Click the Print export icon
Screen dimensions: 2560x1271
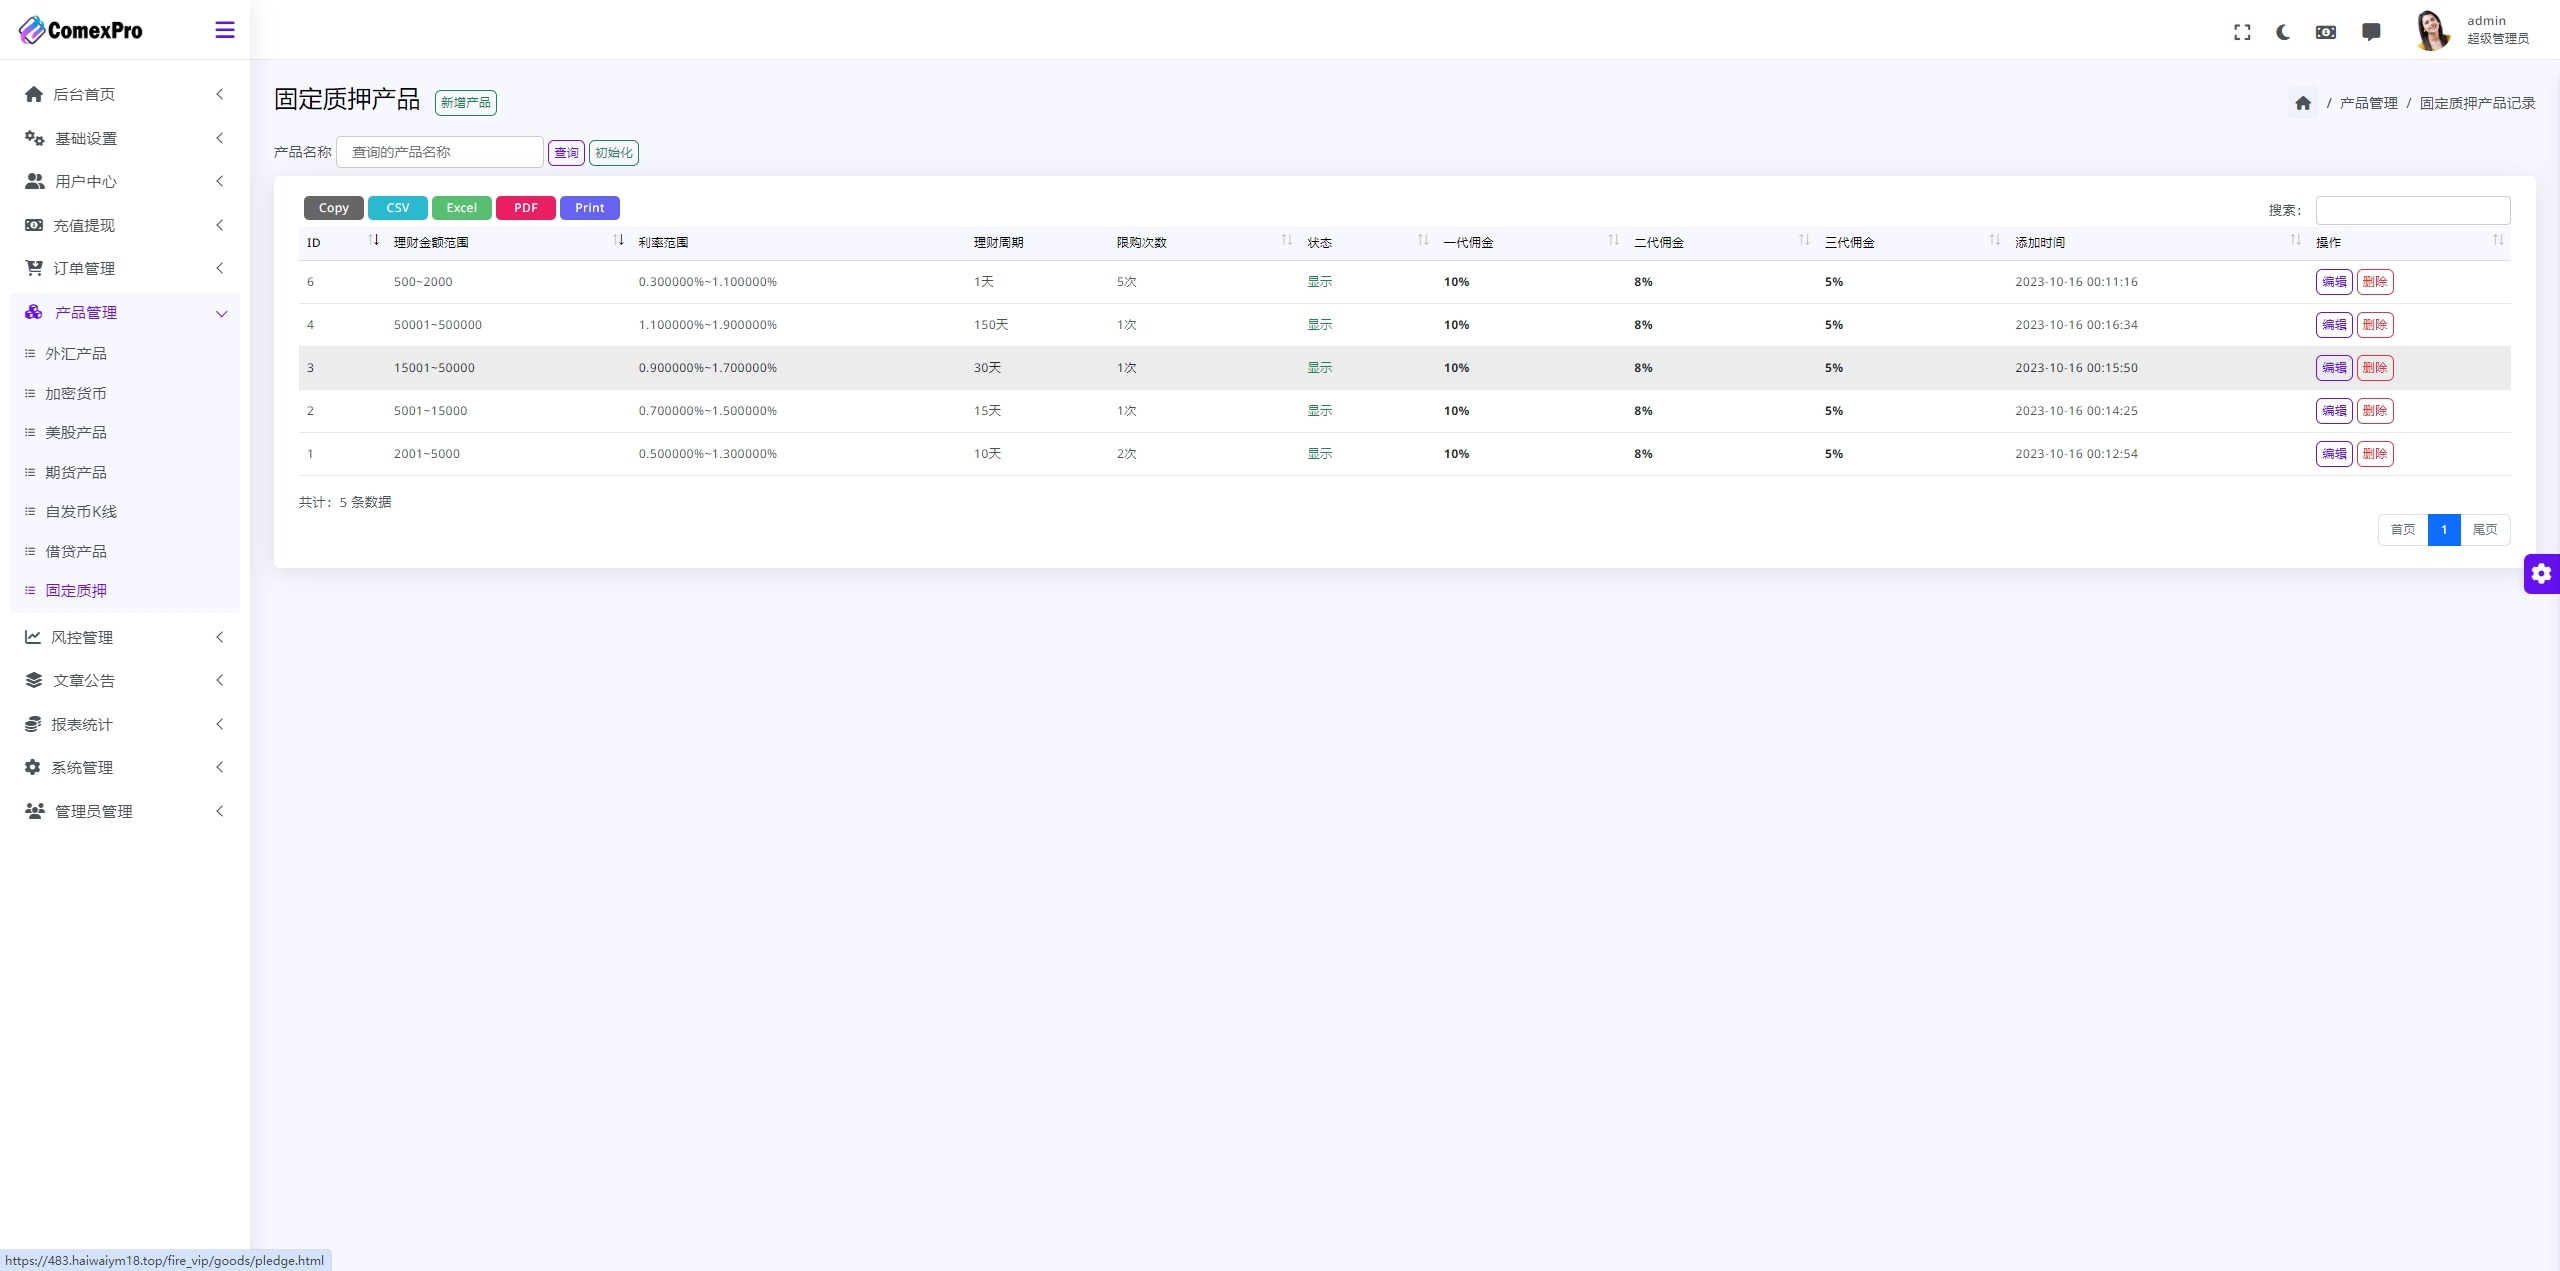tap(589, 207)
